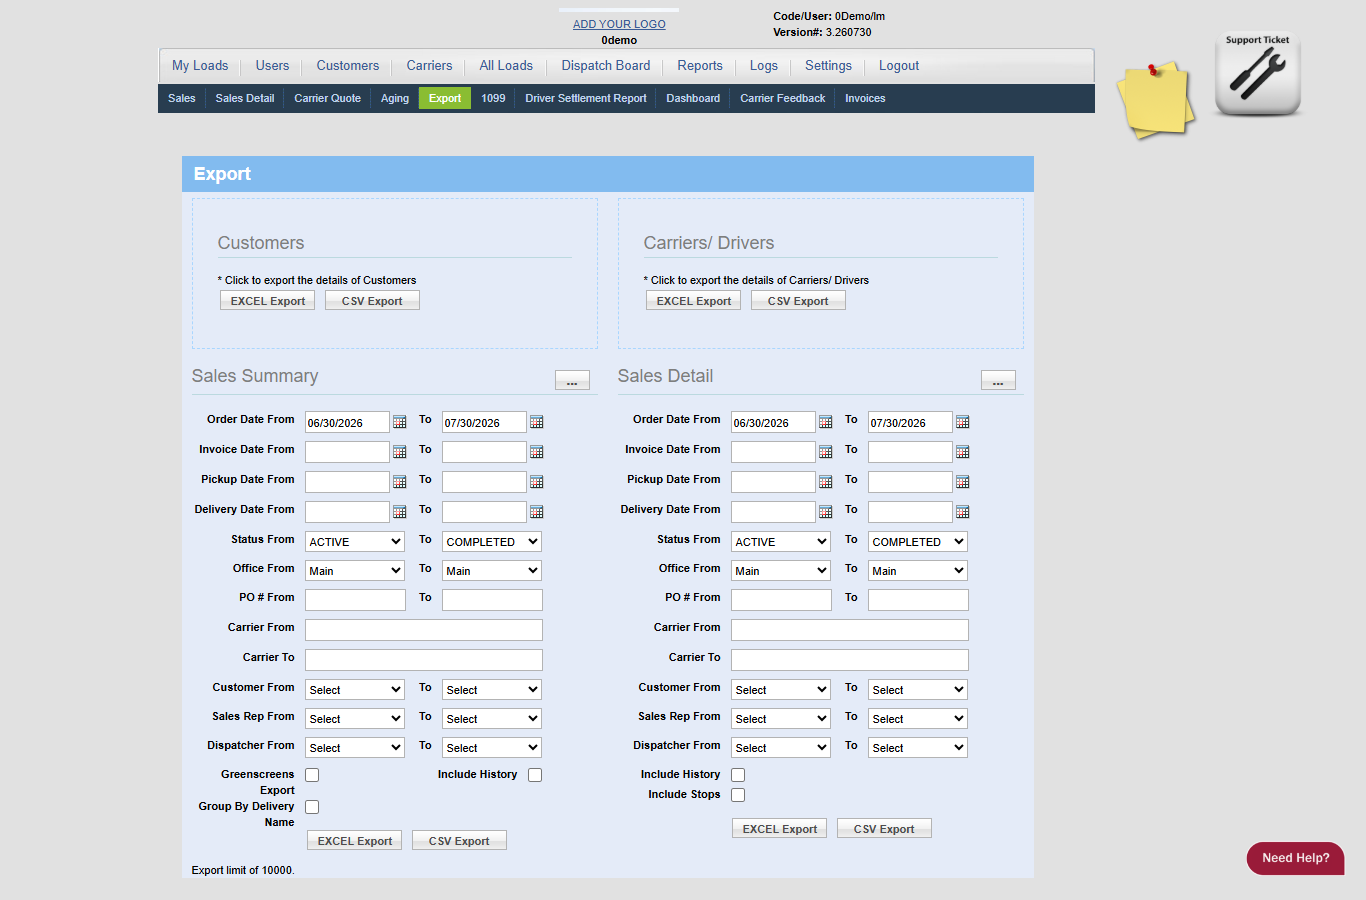Expand Sales Summary Customer From dropdown
1366x900 pixels.
click(x=355, y=689)
